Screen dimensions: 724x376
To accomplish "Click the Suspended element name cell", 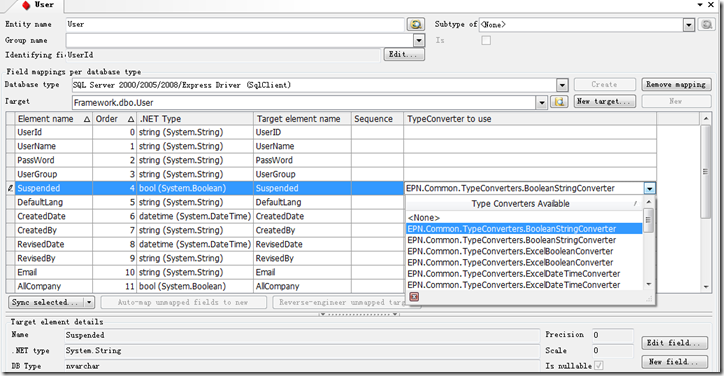I will (x=54, y=188).
